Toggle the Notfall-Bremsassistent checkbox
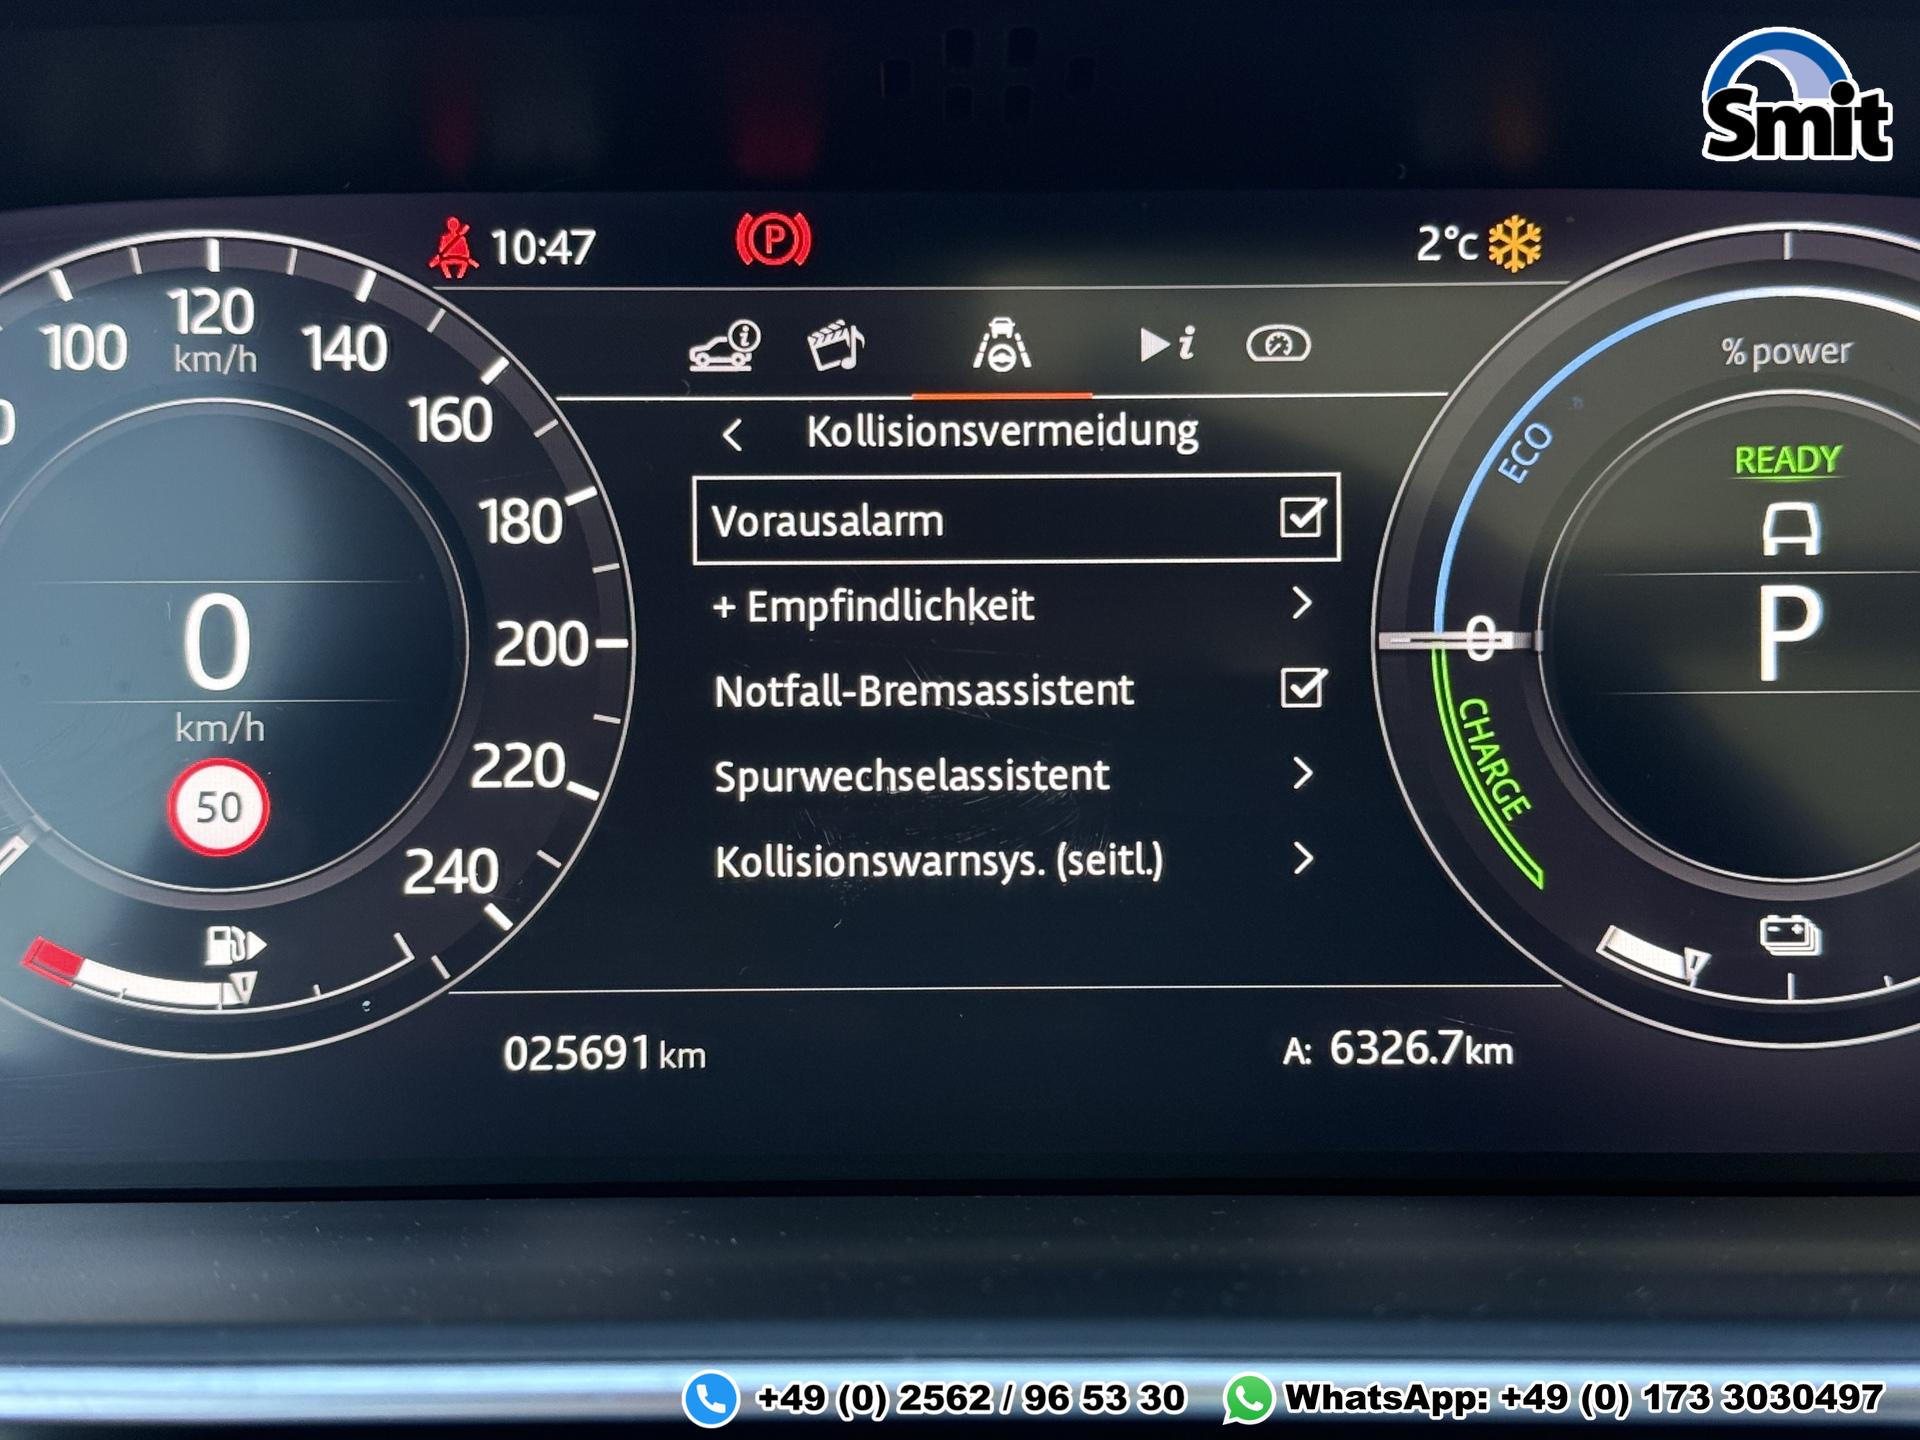The width and height of the screenshot is (1920, 1440). tap(1302, 689)
